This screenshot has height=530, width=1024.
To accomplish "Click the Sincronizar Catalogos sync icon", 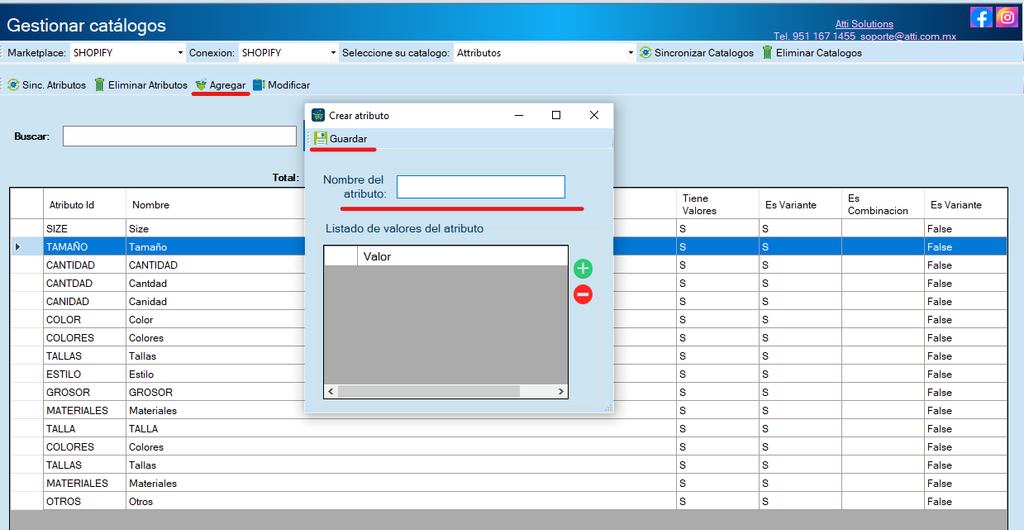I will (645, 53).
